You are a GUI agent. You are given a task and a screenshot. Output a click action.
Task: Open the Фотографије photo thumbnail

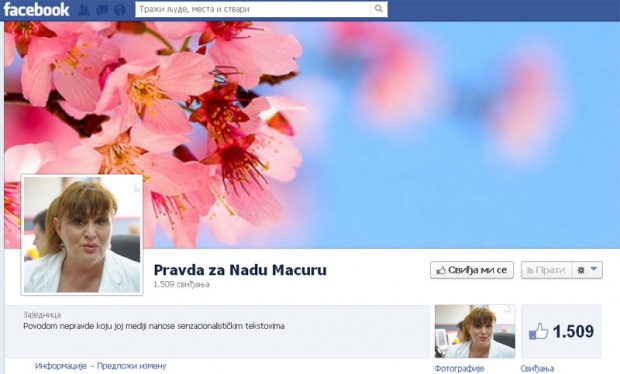[x=475, y=331]
